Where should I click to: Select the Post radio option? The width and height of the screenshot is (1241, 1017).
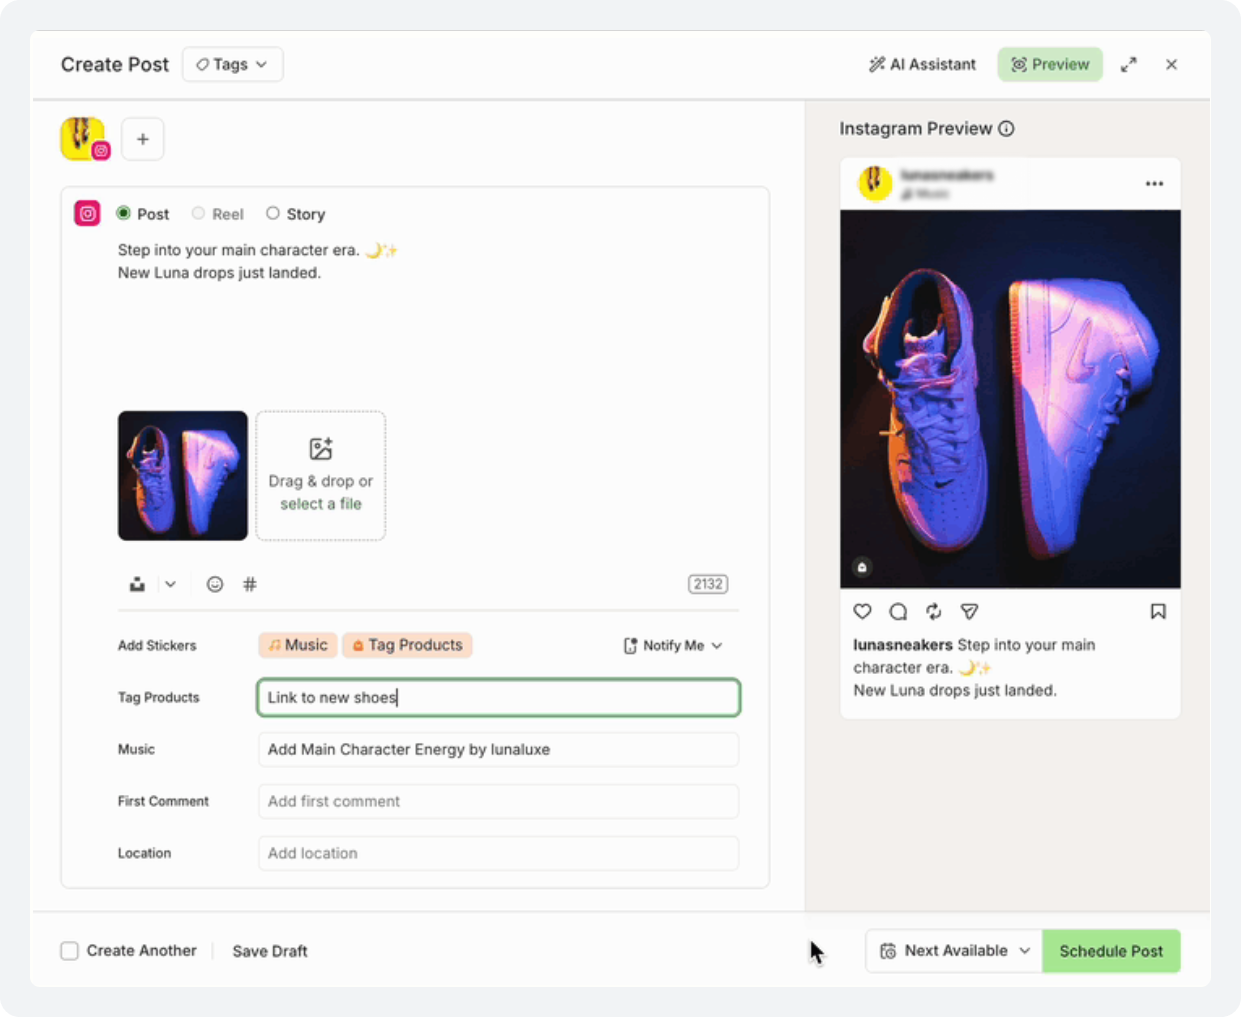[124, 213]
